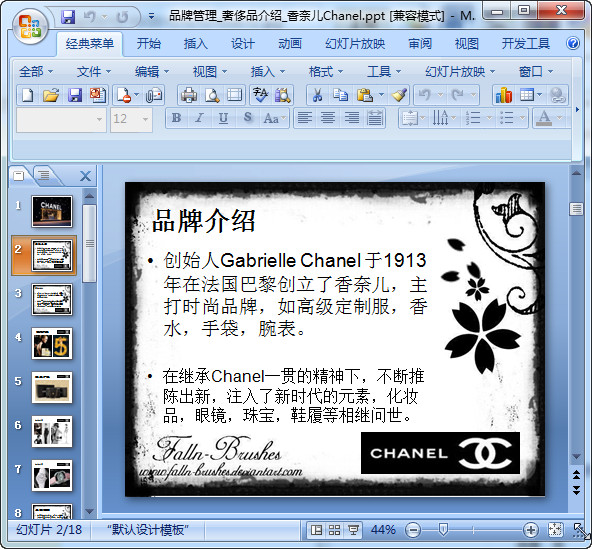The height and width of the screenshot is (549, 592).
Task: Expand the 全部 menu dropdown
Action: [x=36, y=71]
